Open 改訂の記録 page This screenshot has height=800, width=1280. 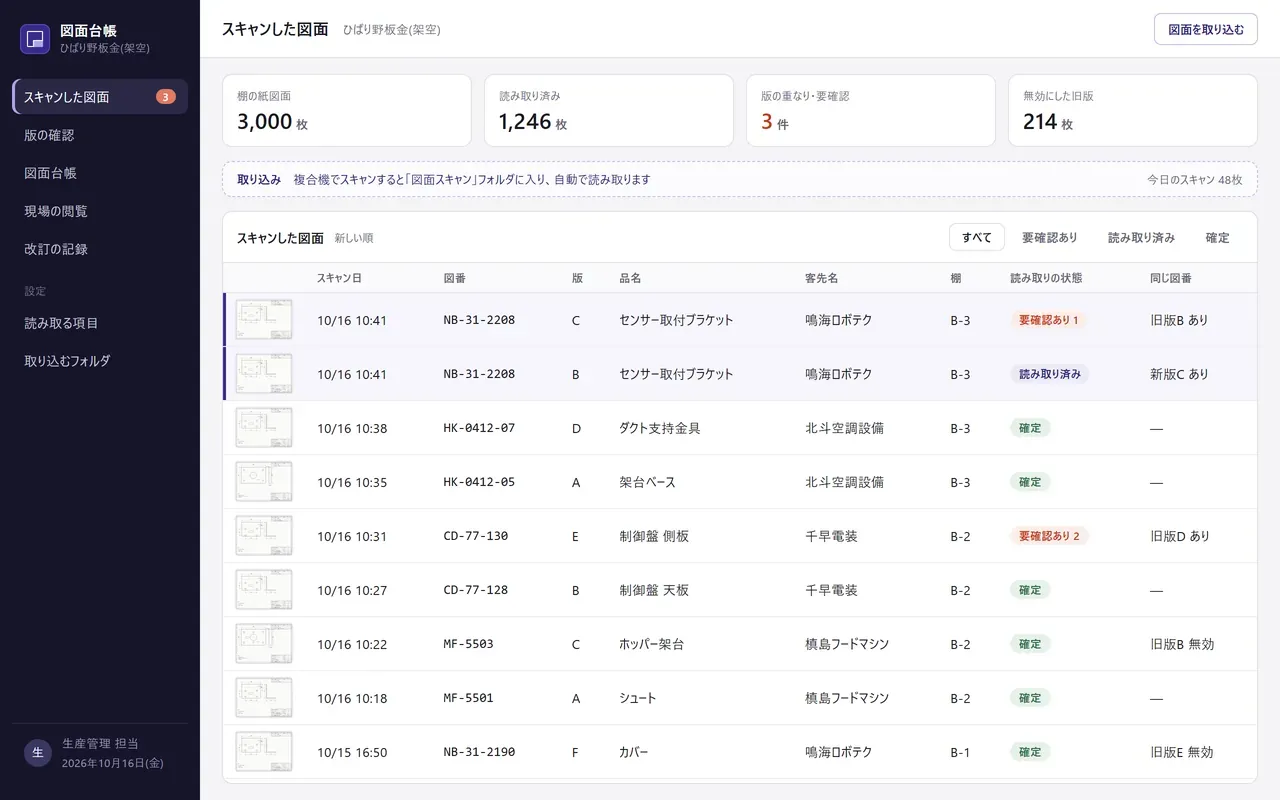100,249
